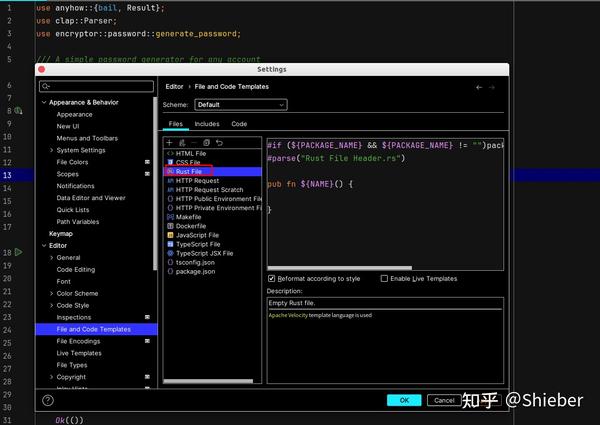Click the Apache Velocity link
The image size is (600, 425).
pyautogui.click(x=288, y=315)
